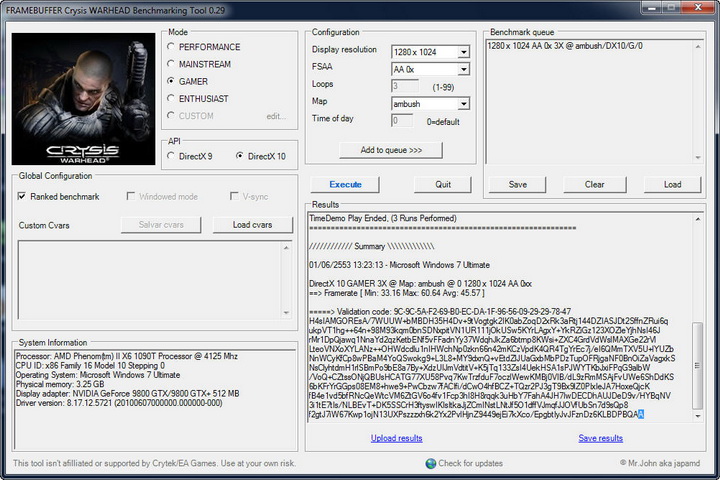Click Results scrollbar thumb
The image size is (720, 480).
click(698, 366)
